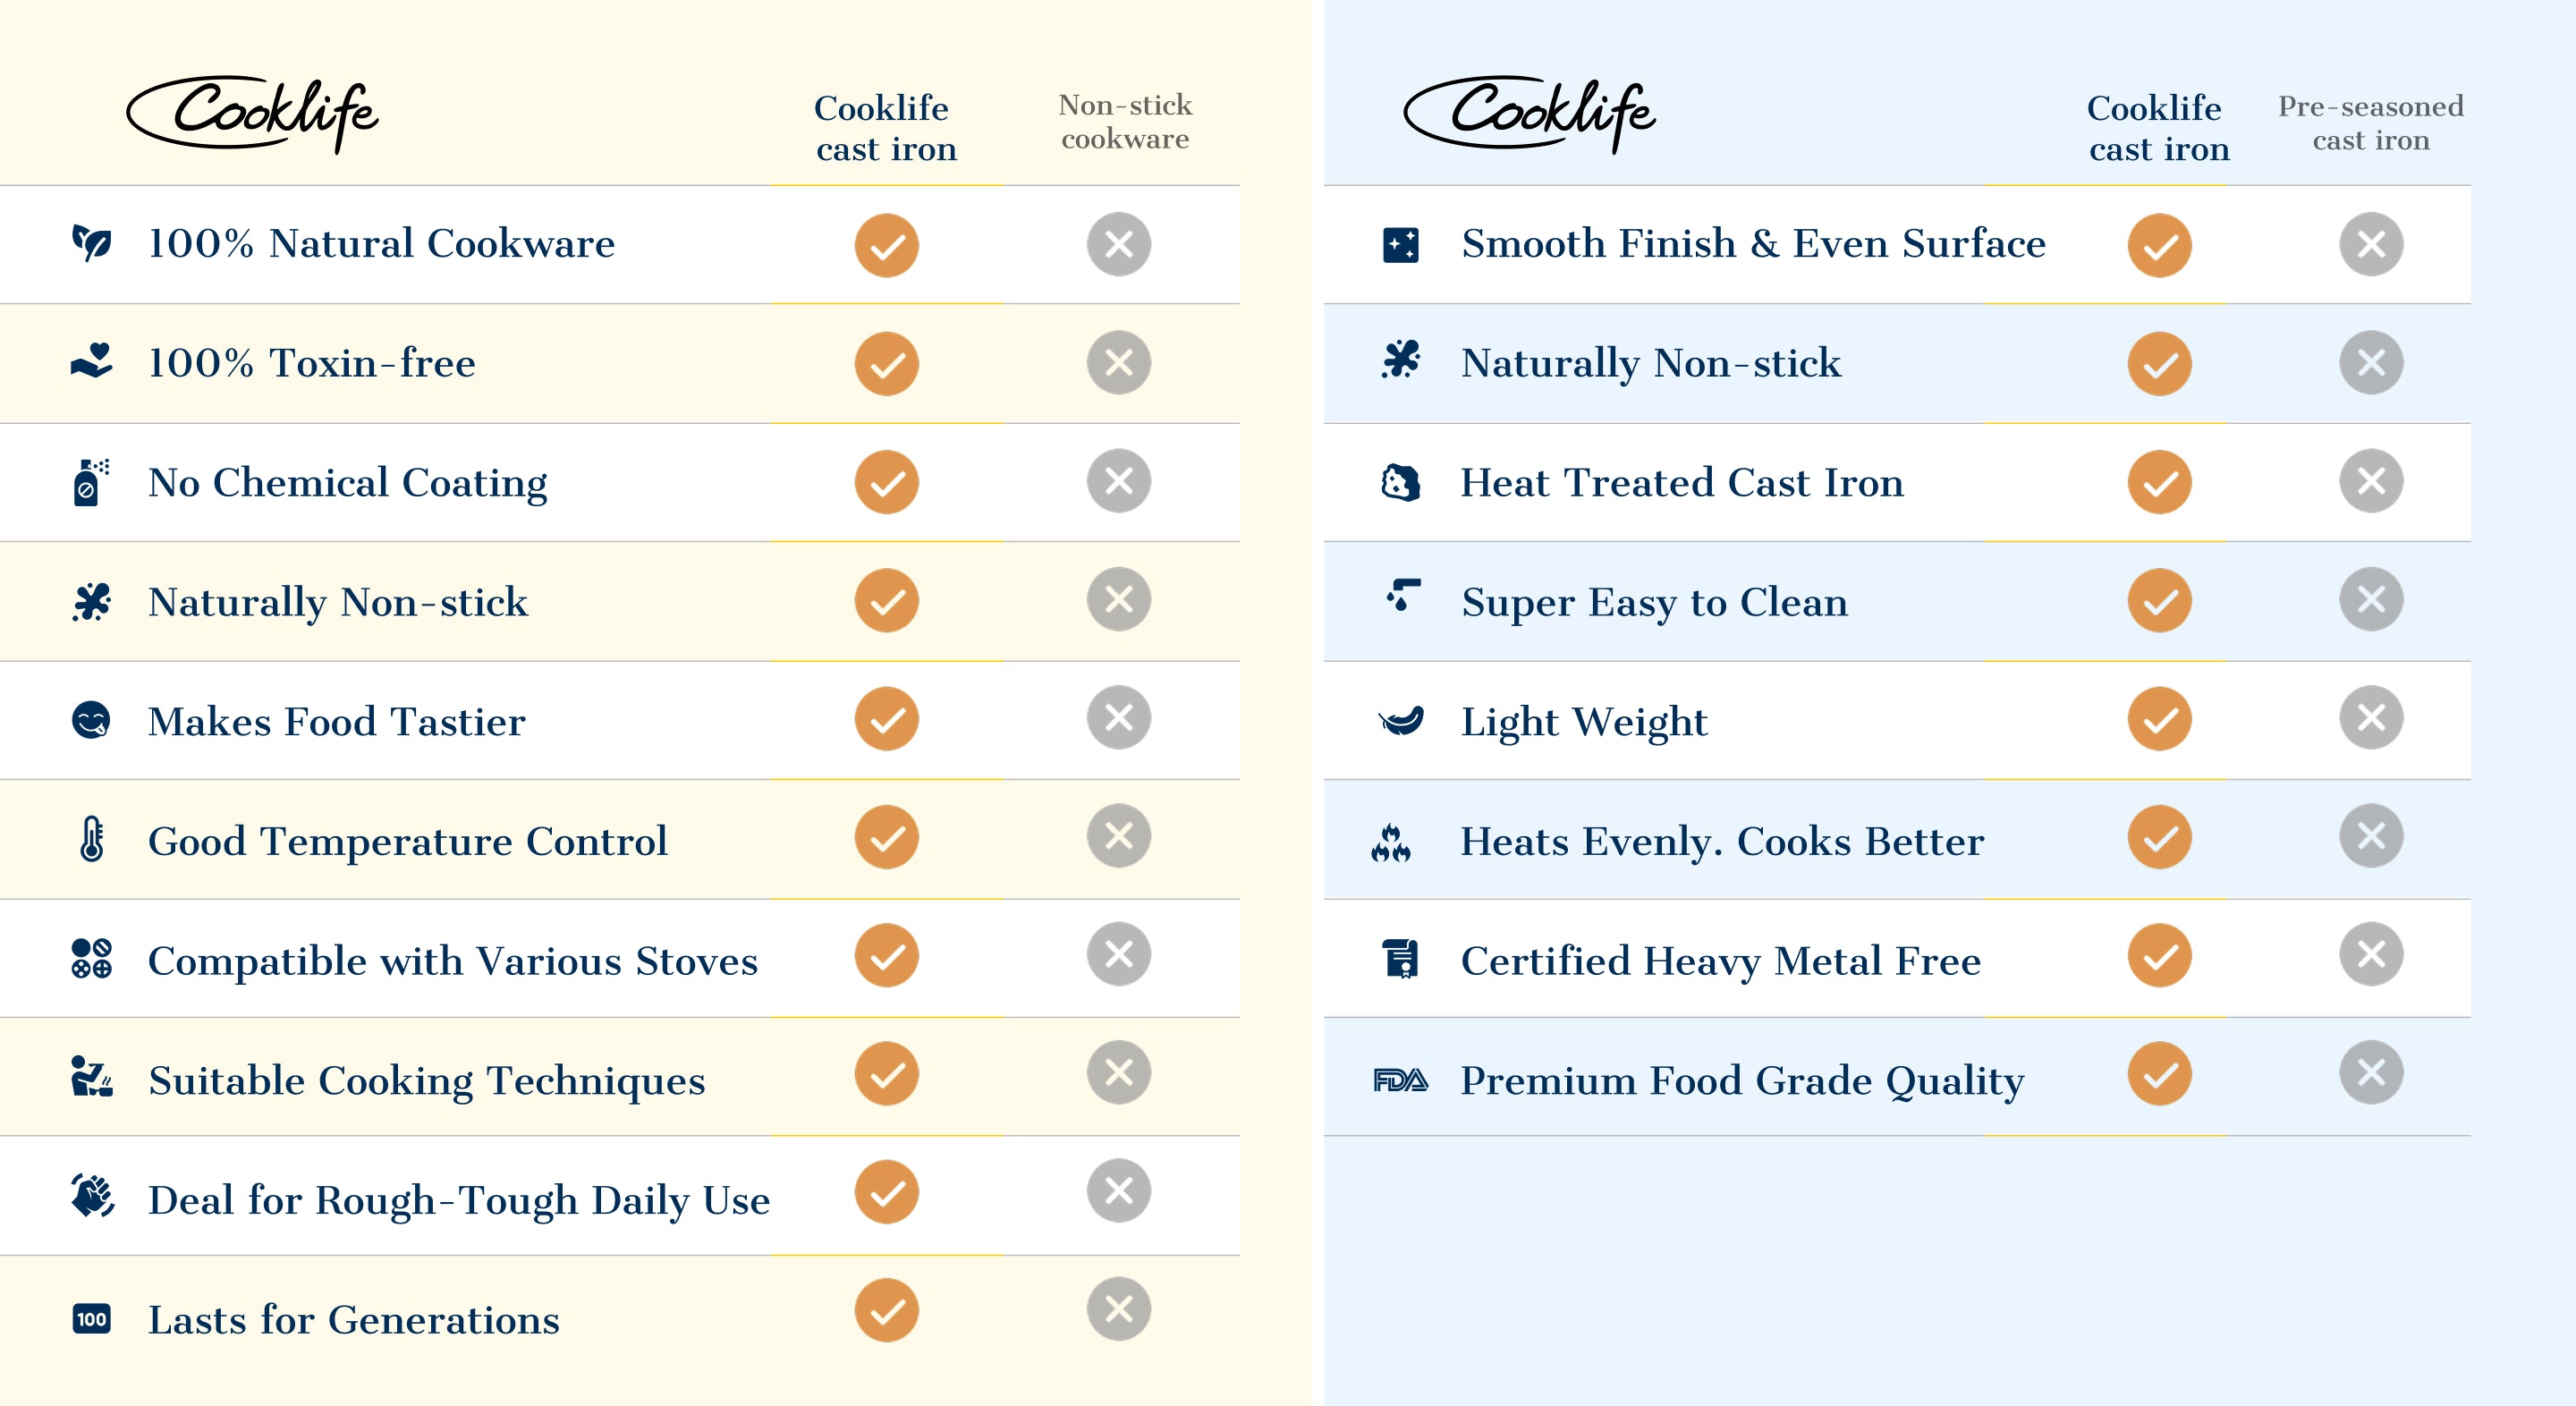Click the FDA icon for Premium Food Grade Quality
Viewport: 2576px width, 1406px height.
[1400, 1080]
